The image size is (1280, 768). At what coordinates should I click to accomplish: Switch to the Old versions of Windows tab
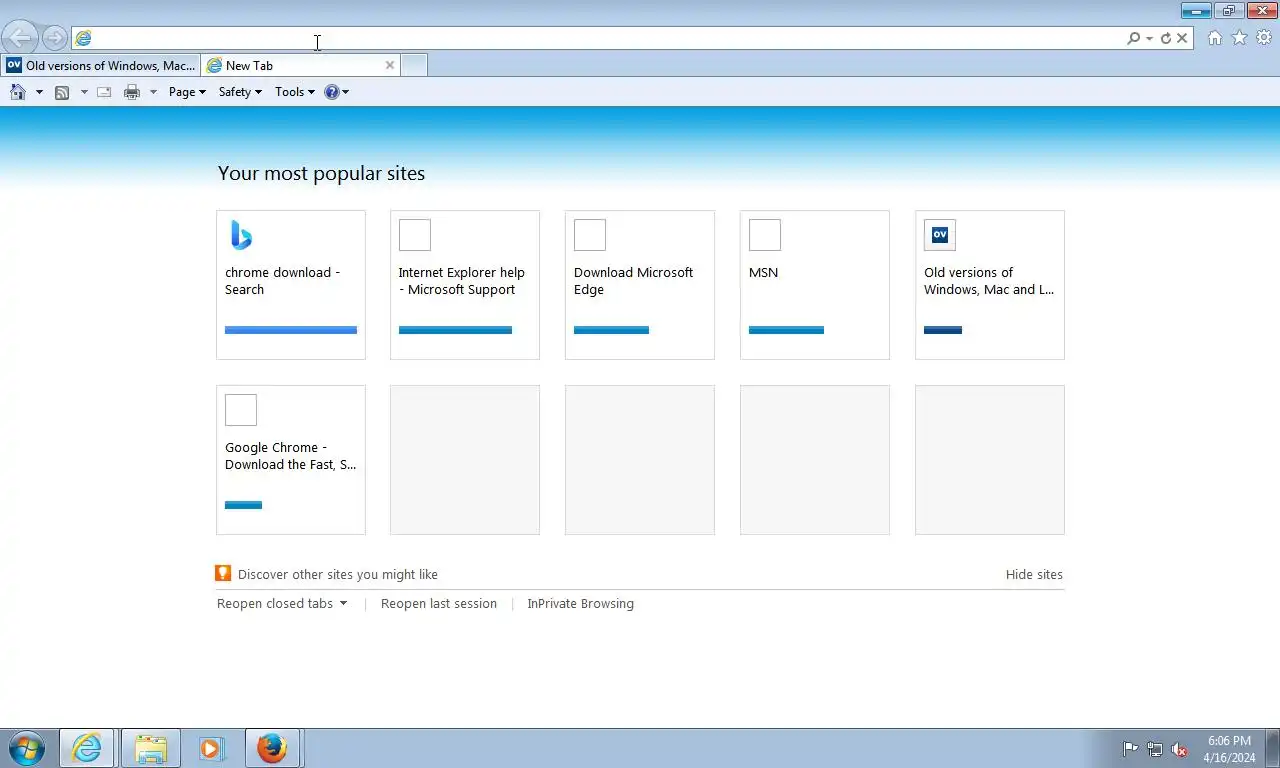[100, 65]
